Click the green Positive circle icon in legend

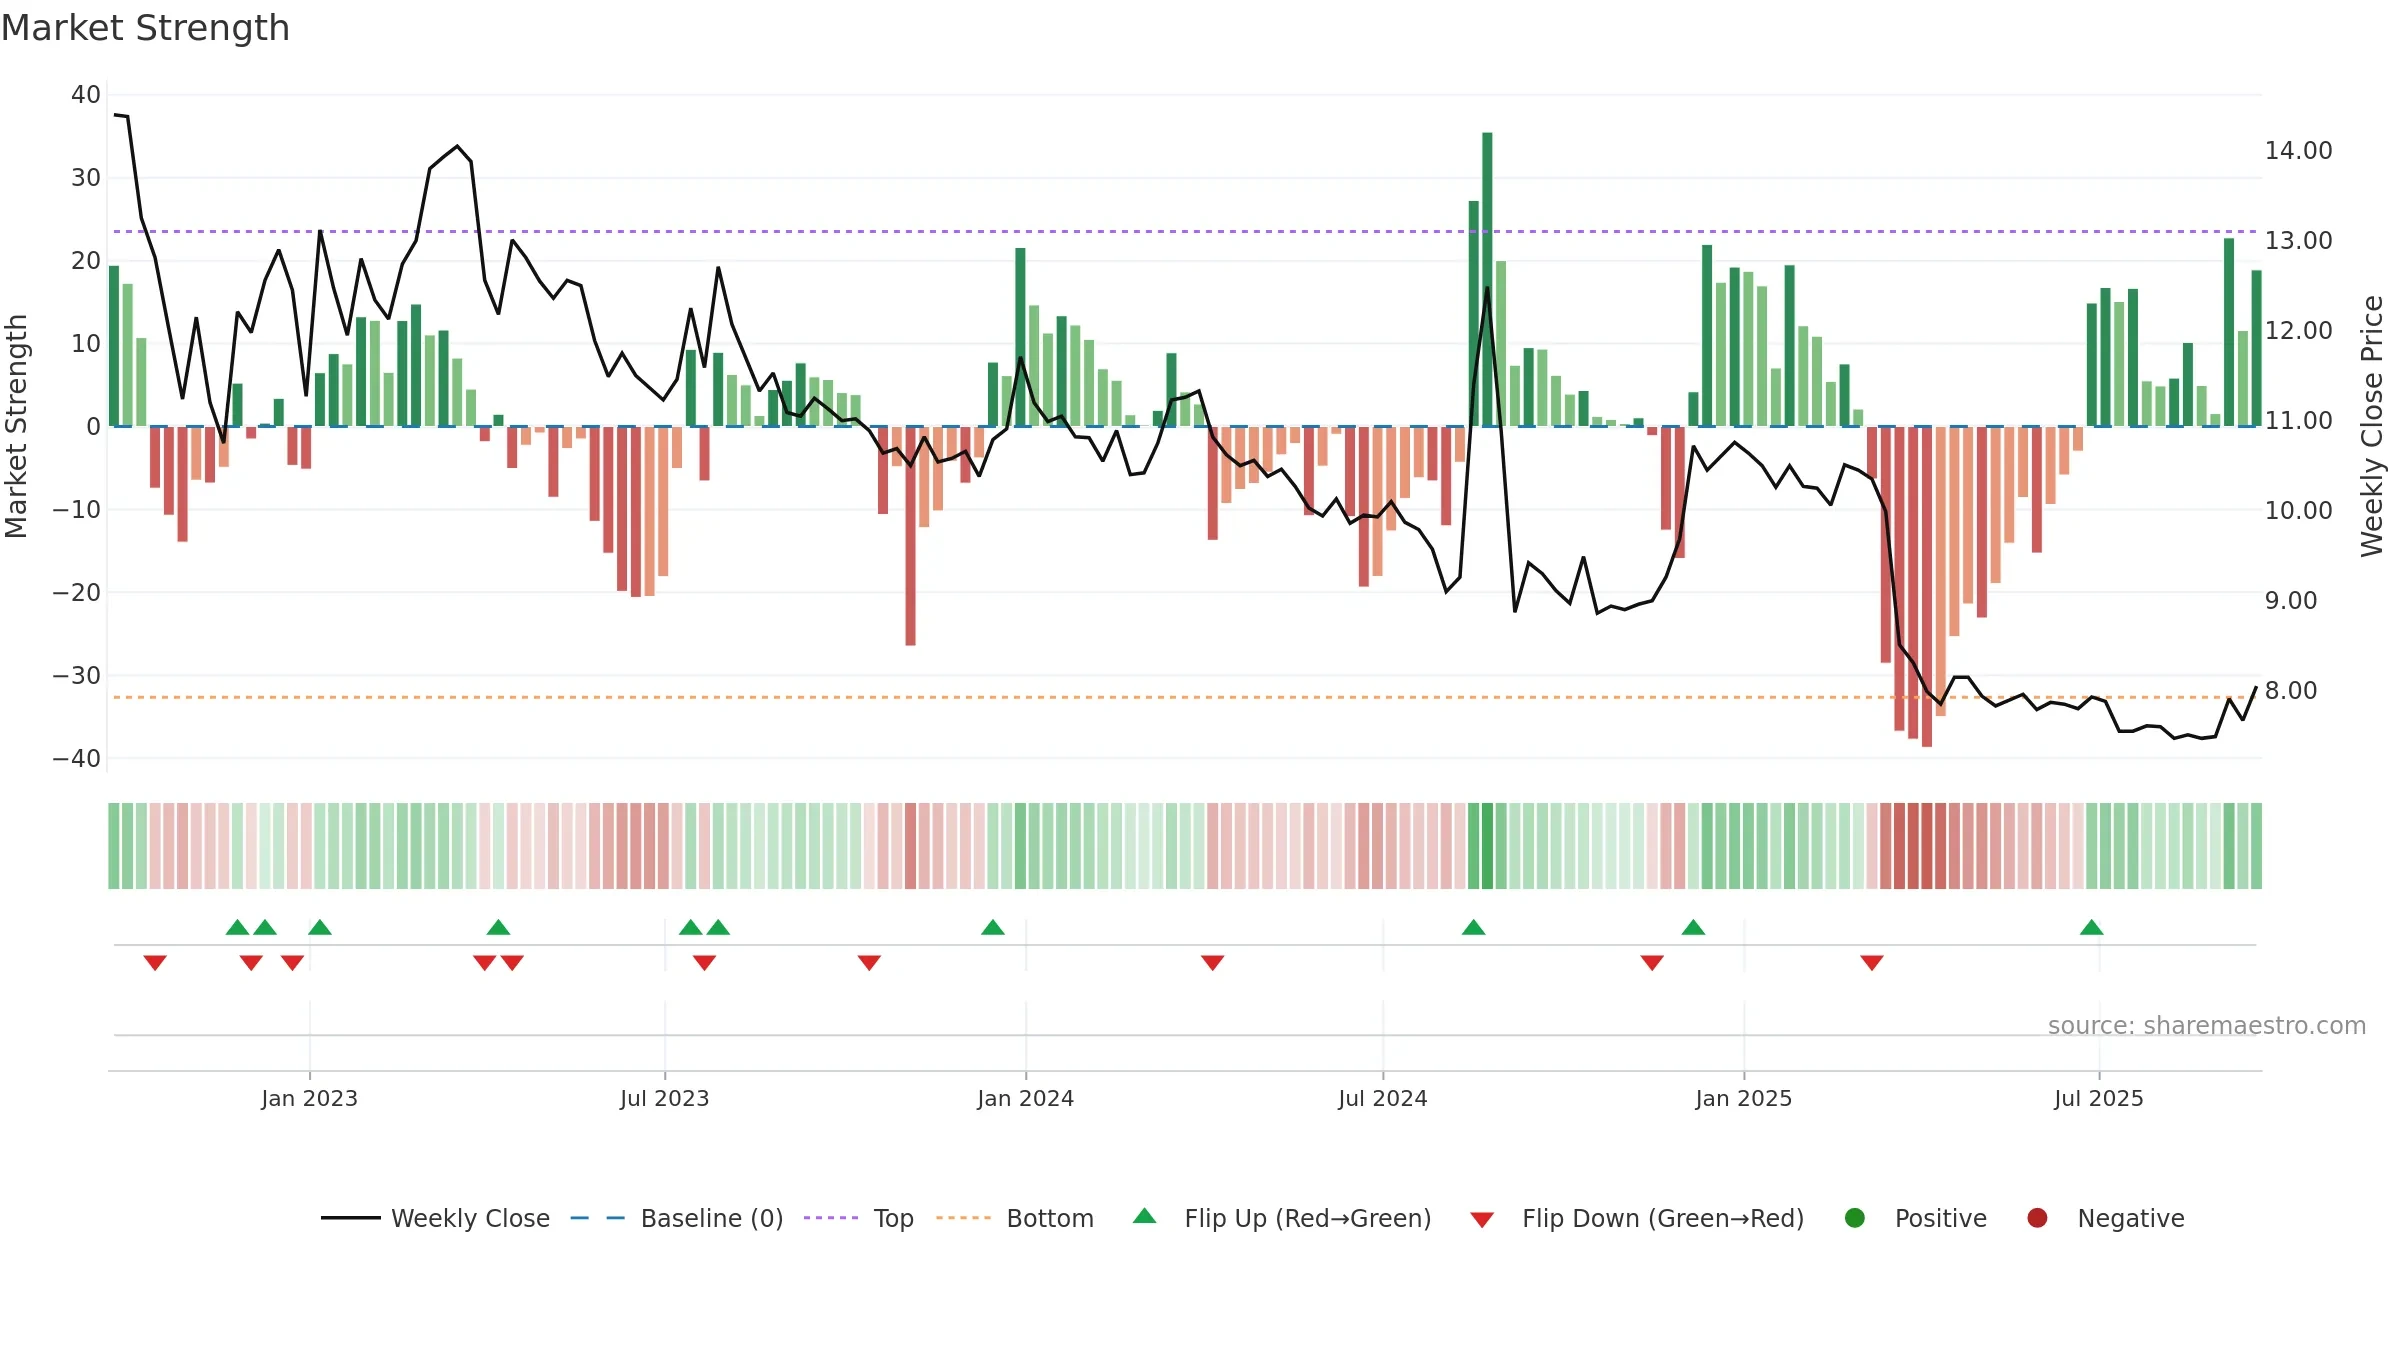pyautogui.click(x=1855, y=1218)
